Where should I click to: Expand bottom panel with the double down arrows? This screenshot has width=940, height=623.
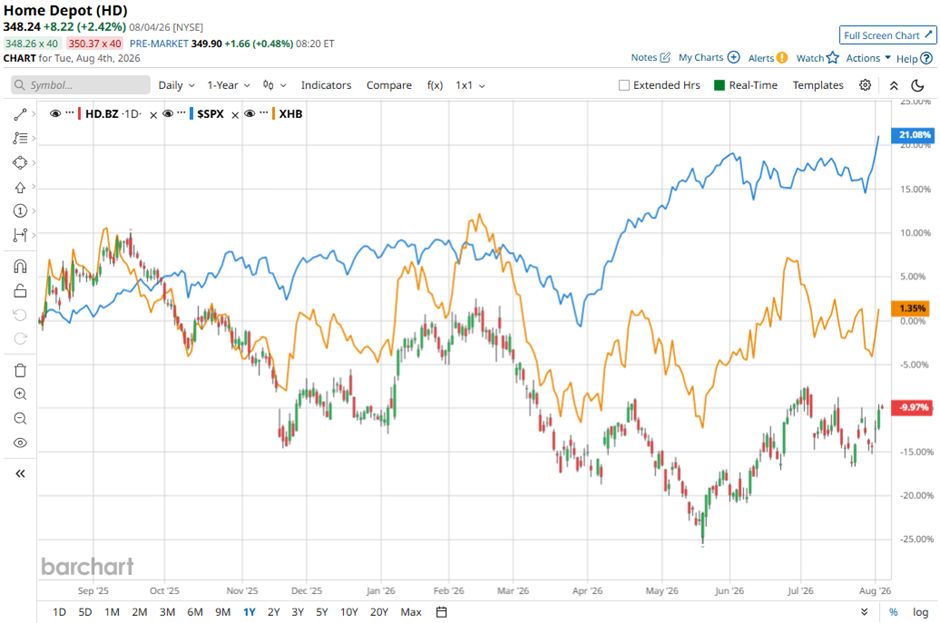(864, 612)
